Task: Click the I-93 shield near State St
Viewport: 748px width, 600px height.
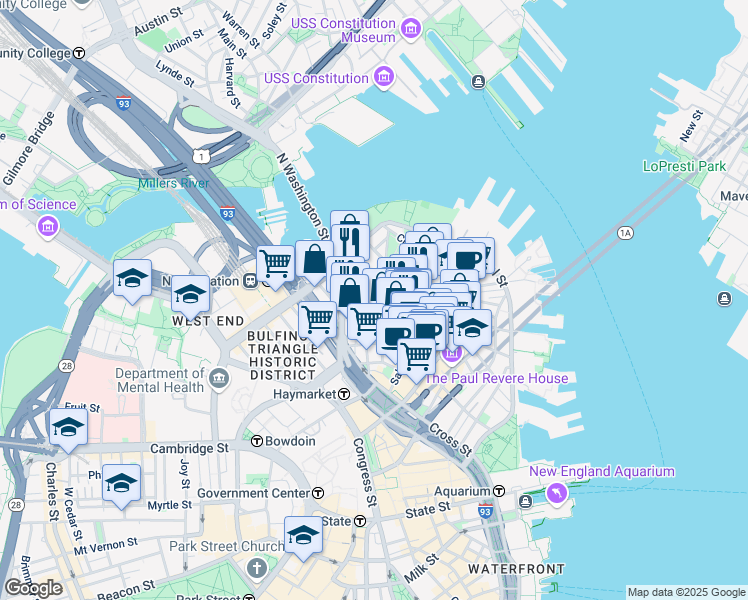Action: (x=485, y=511)
